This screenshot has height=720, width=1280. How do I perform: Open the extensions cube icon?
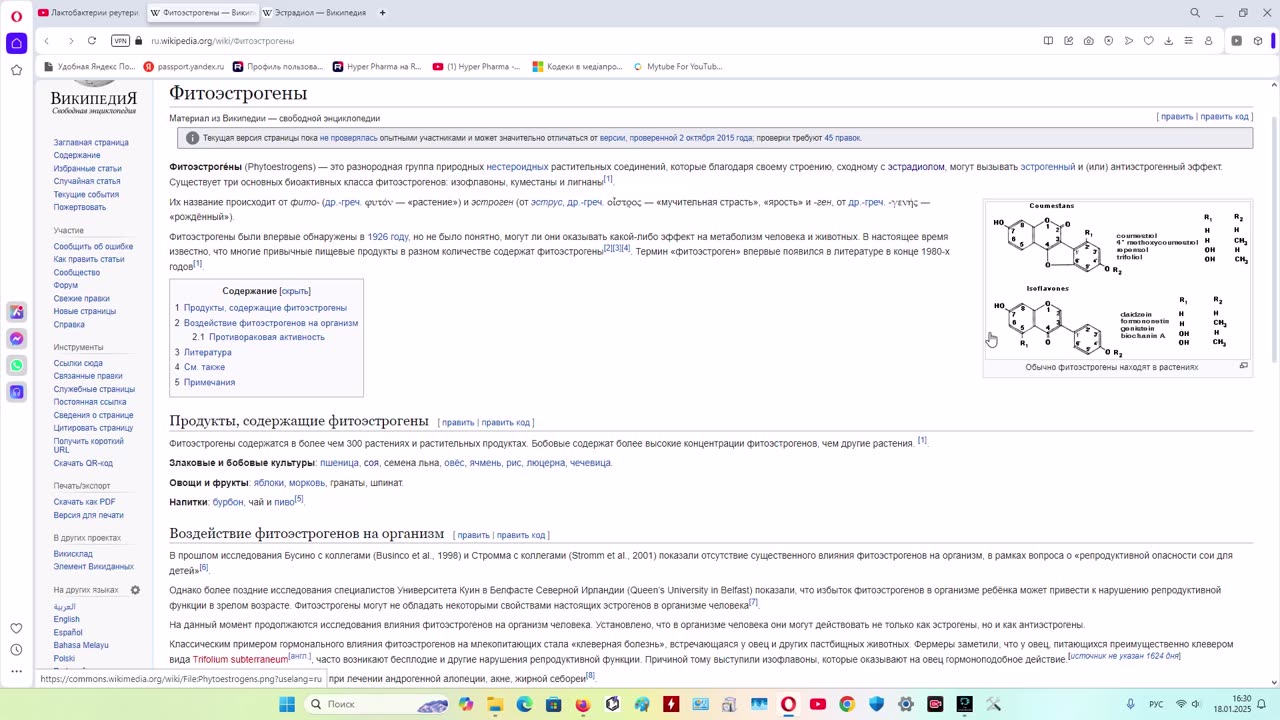(x=1258, y=41)
